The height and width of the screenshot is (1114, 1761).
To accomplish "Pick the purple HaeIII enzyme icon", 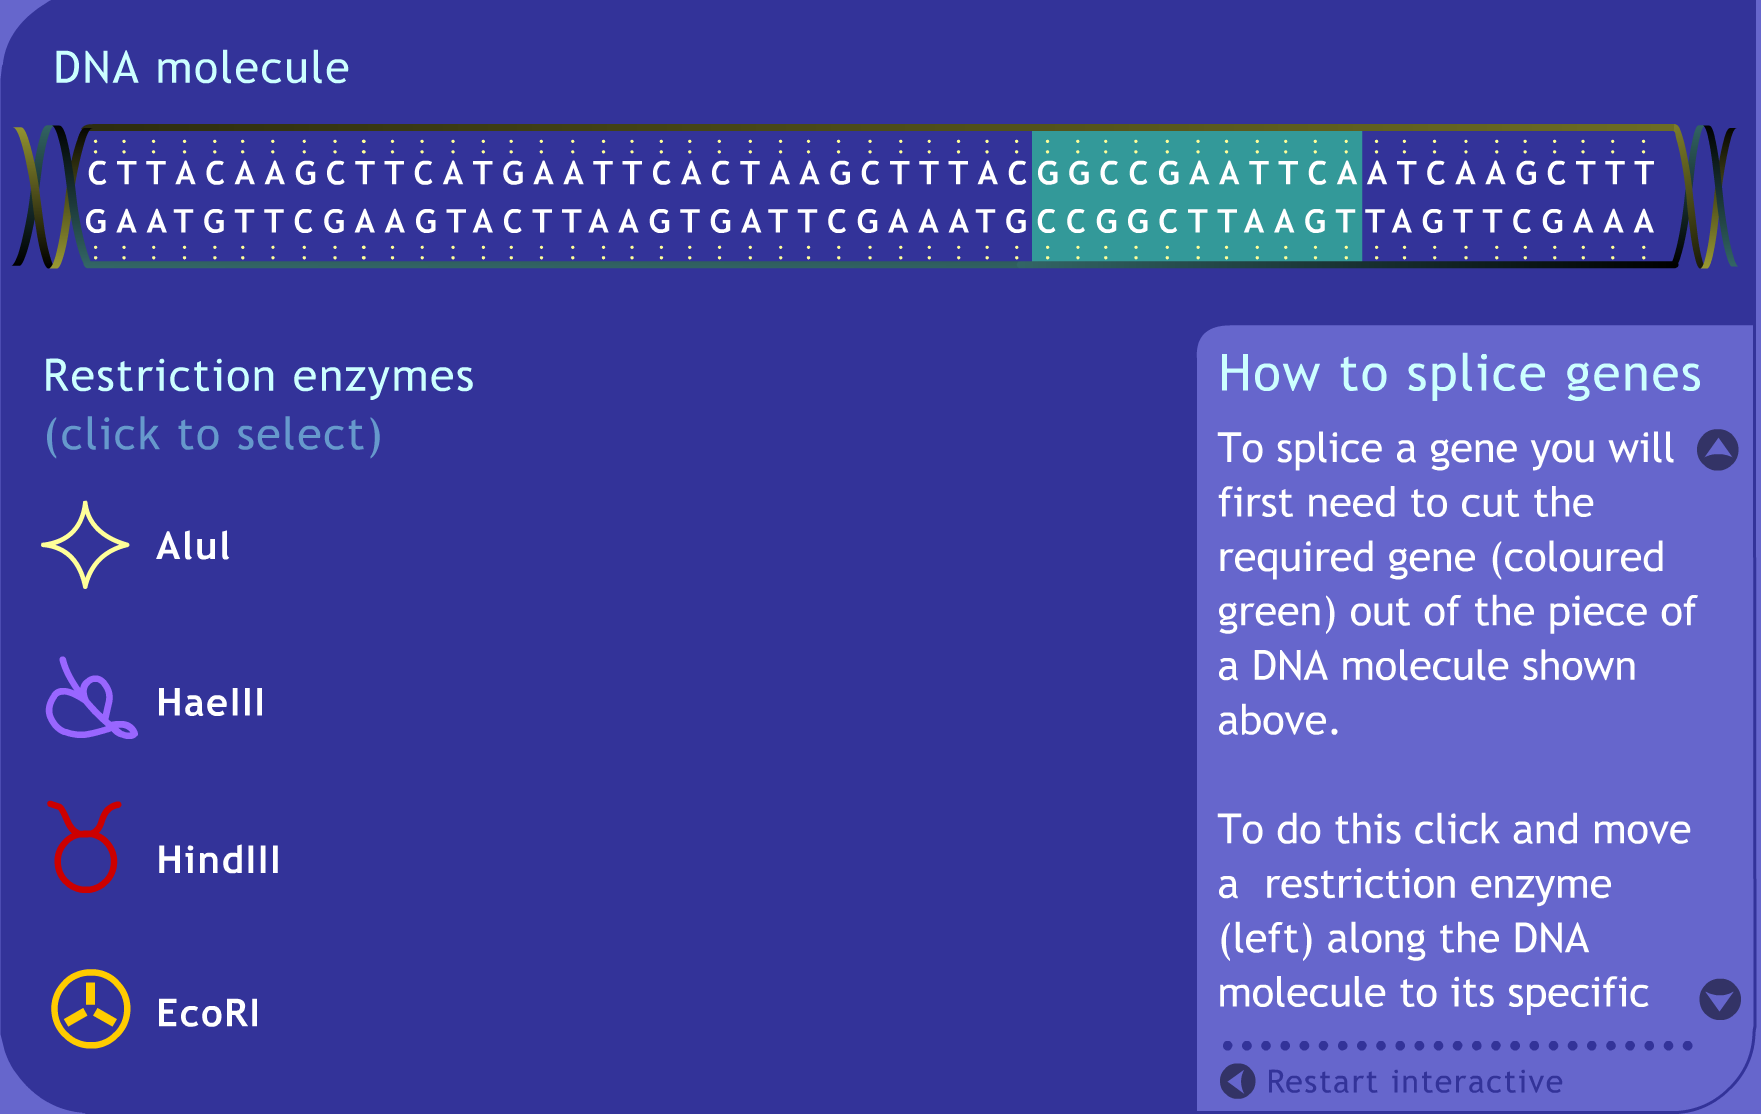I will [88, 701].
